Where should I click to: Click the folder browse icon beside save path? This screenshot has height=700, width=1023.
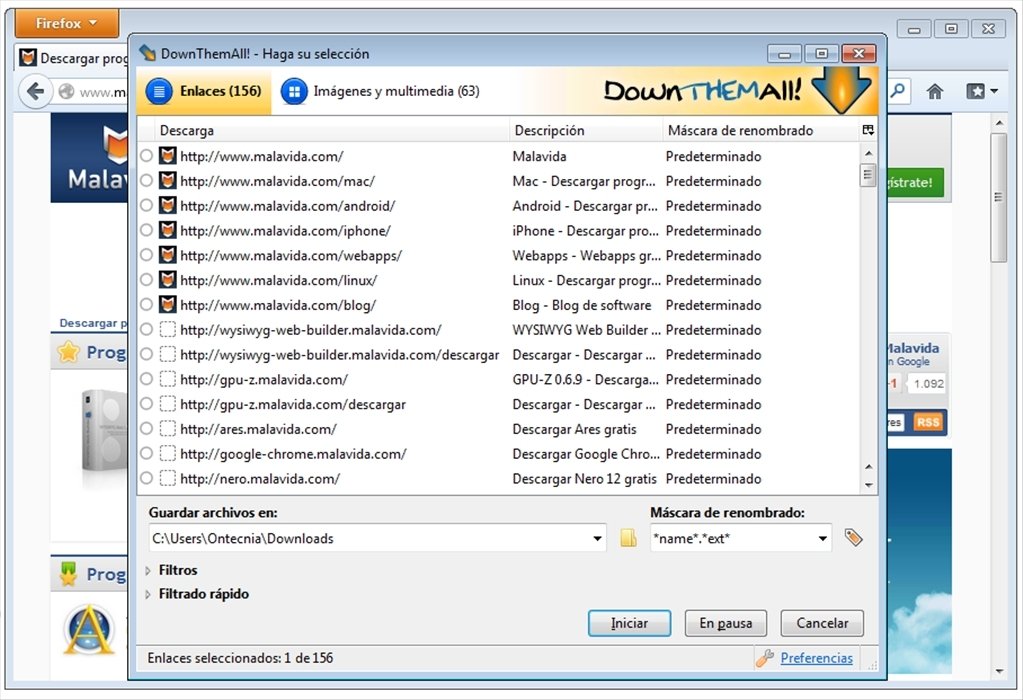pos(628,538)
